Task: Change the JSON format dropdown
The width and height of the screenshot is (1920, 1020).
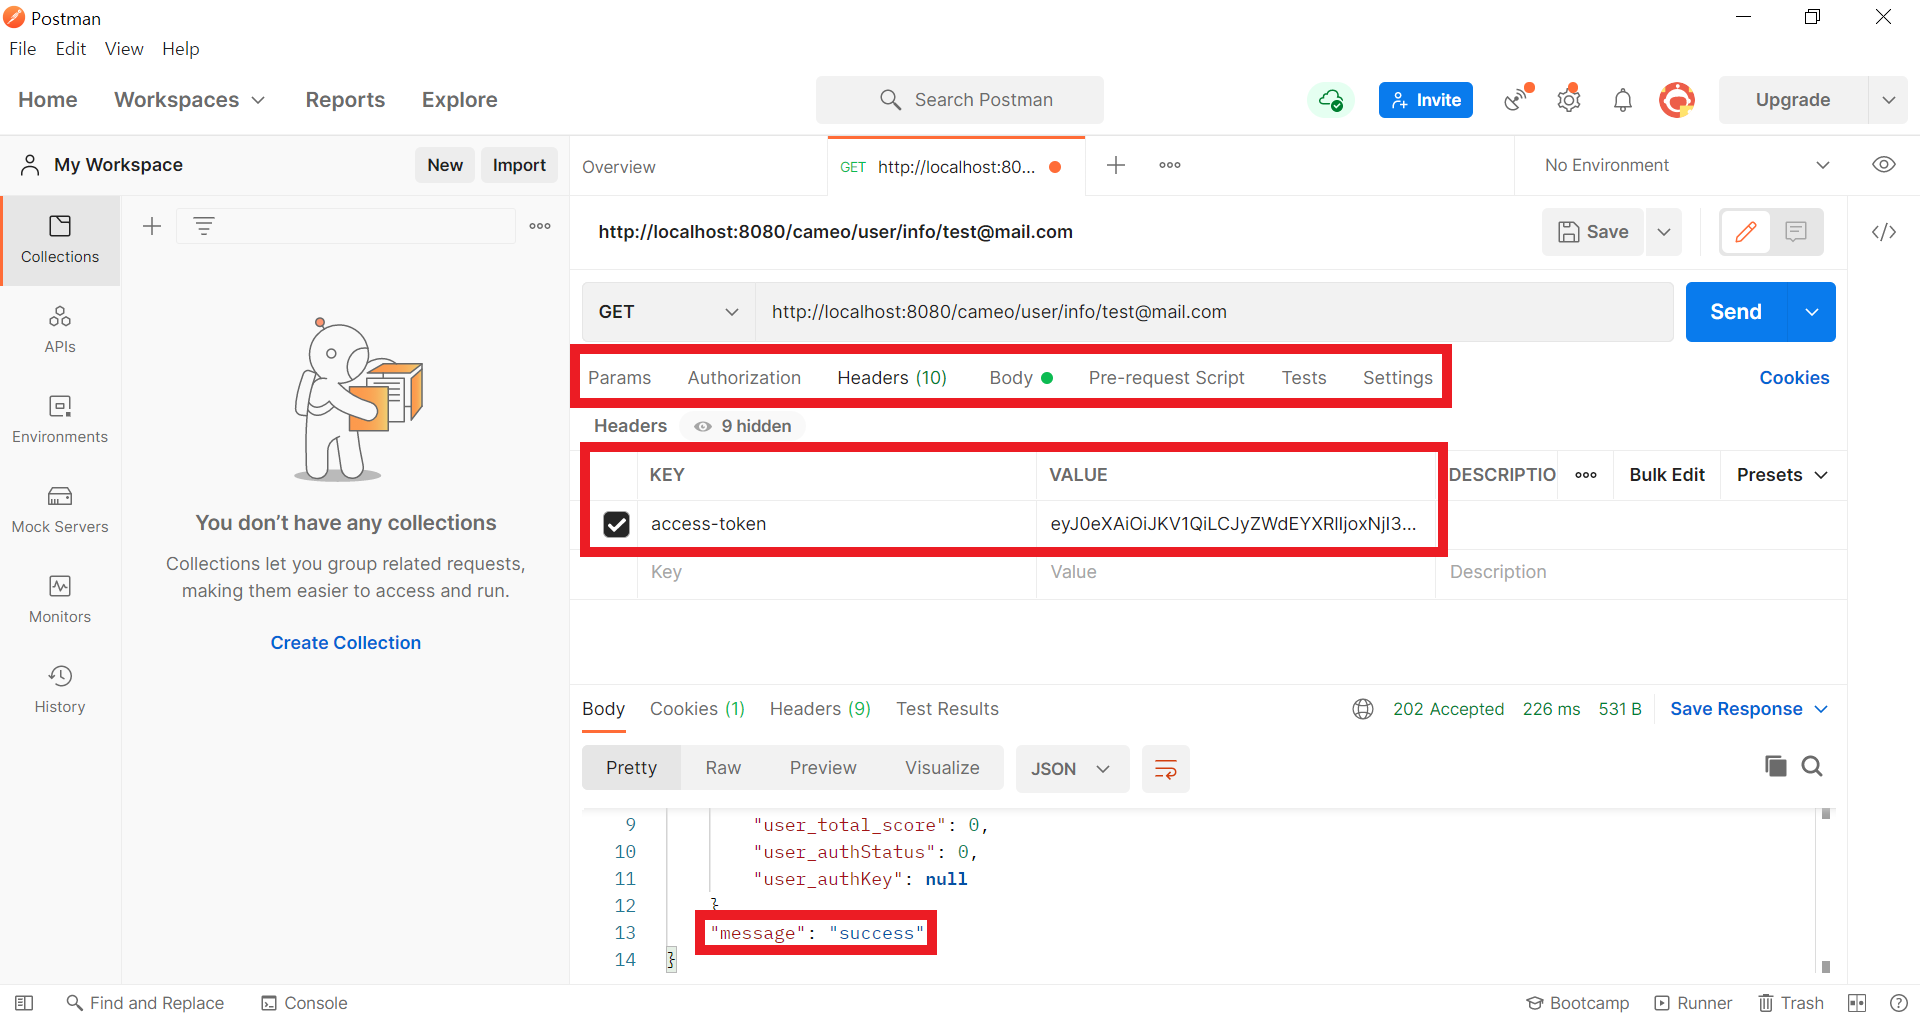Action: [x=1072, y=769]
